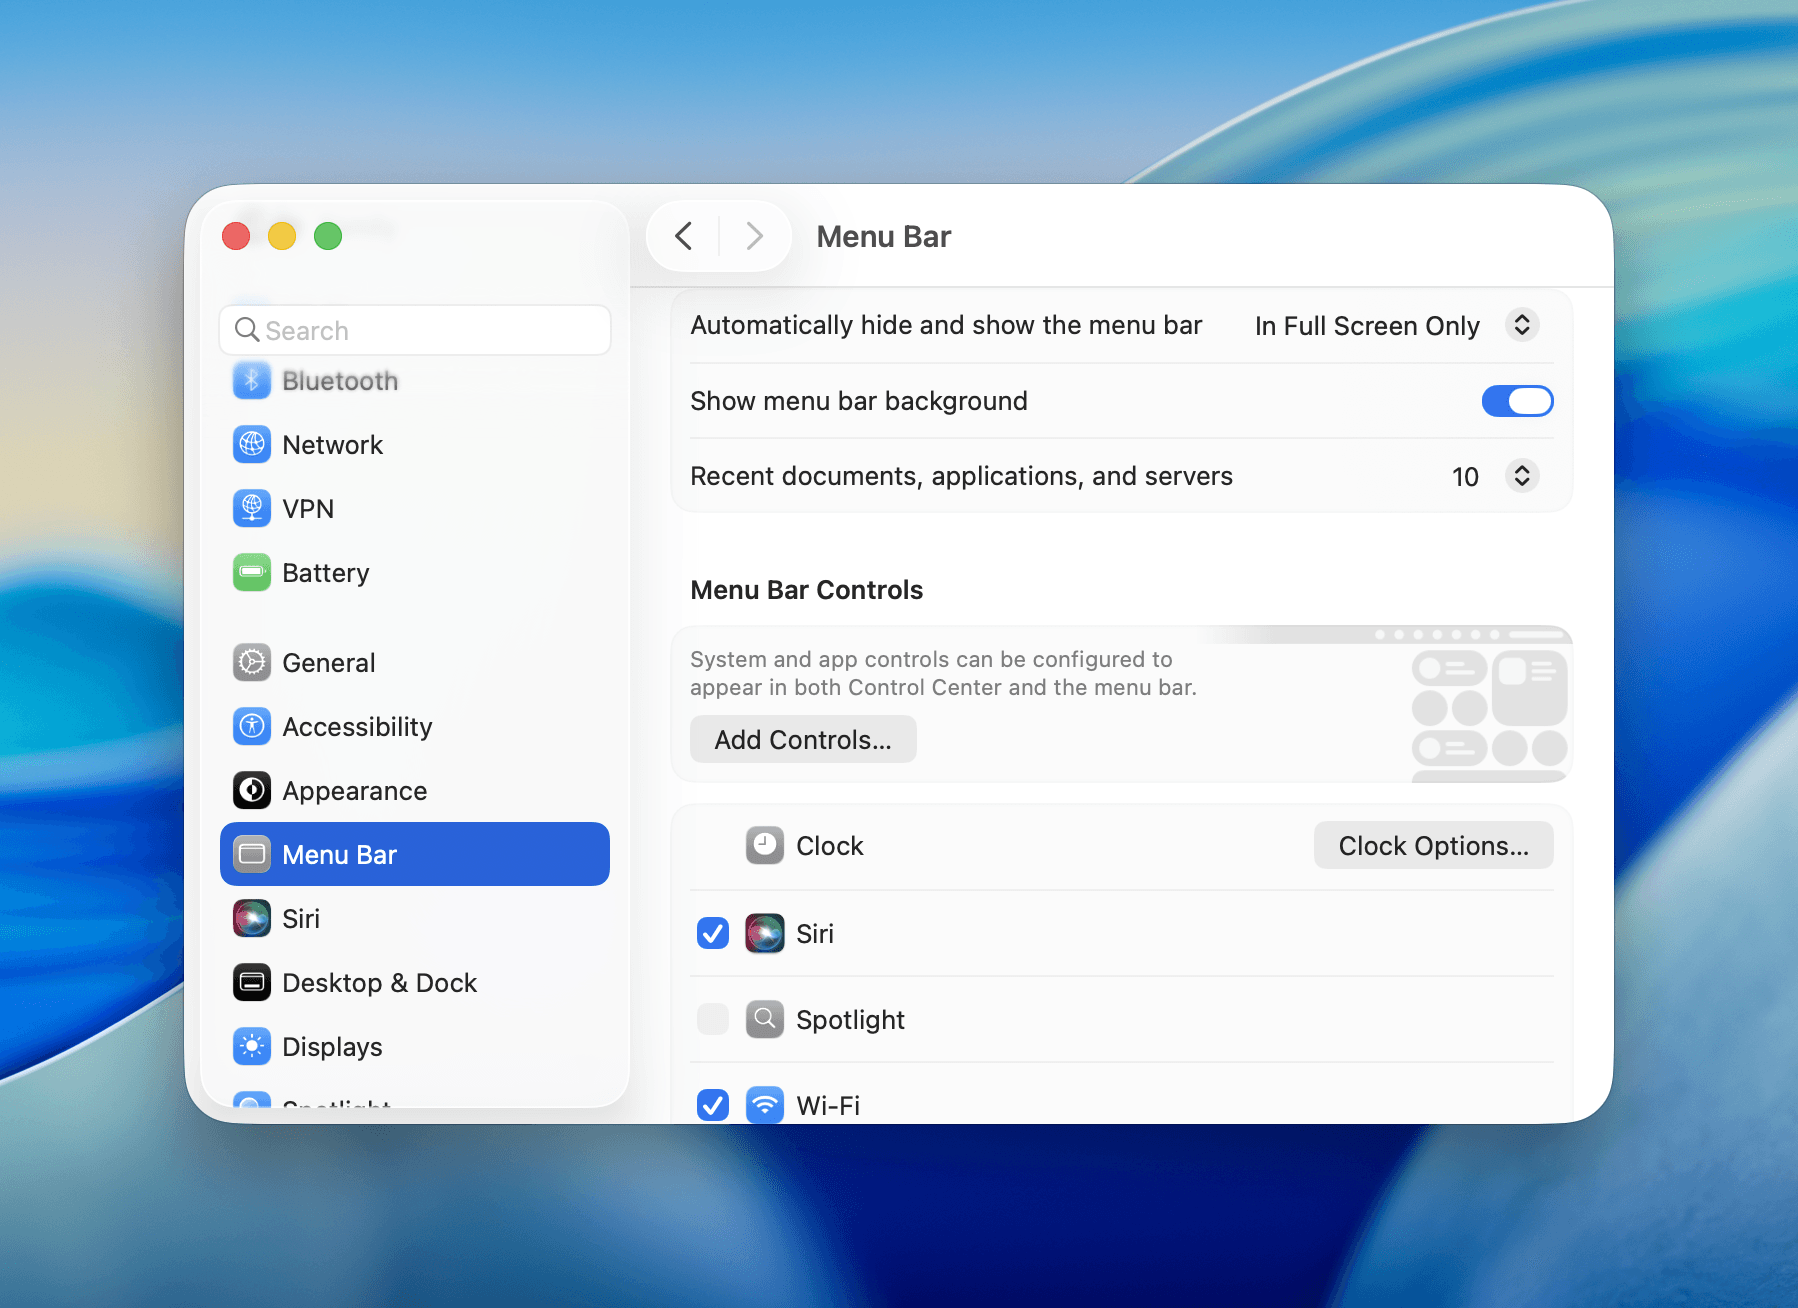Open Accessibility settings pane
The image size is (1798, 1308).
(x=415, y=727)
